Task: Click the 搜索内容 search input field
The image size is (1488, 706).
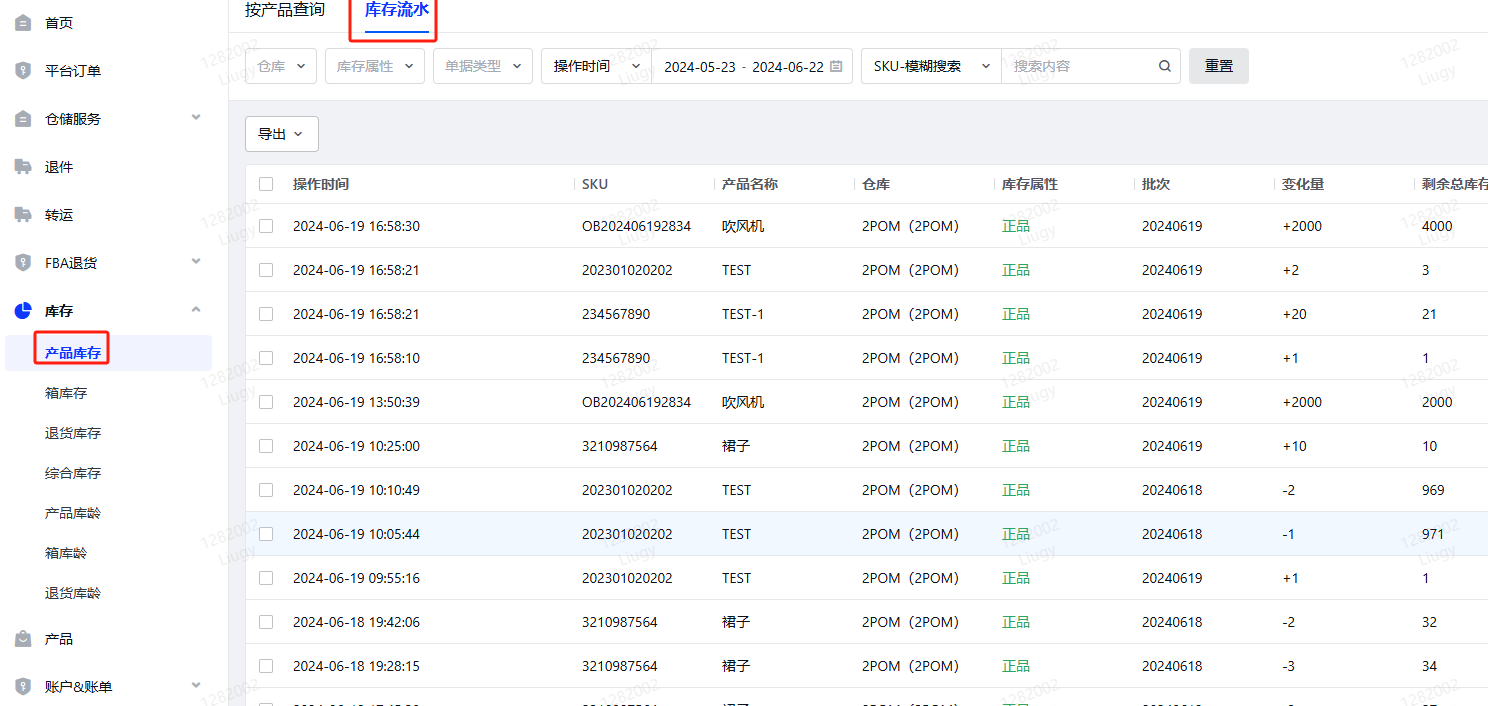Action: [1080, 66]
